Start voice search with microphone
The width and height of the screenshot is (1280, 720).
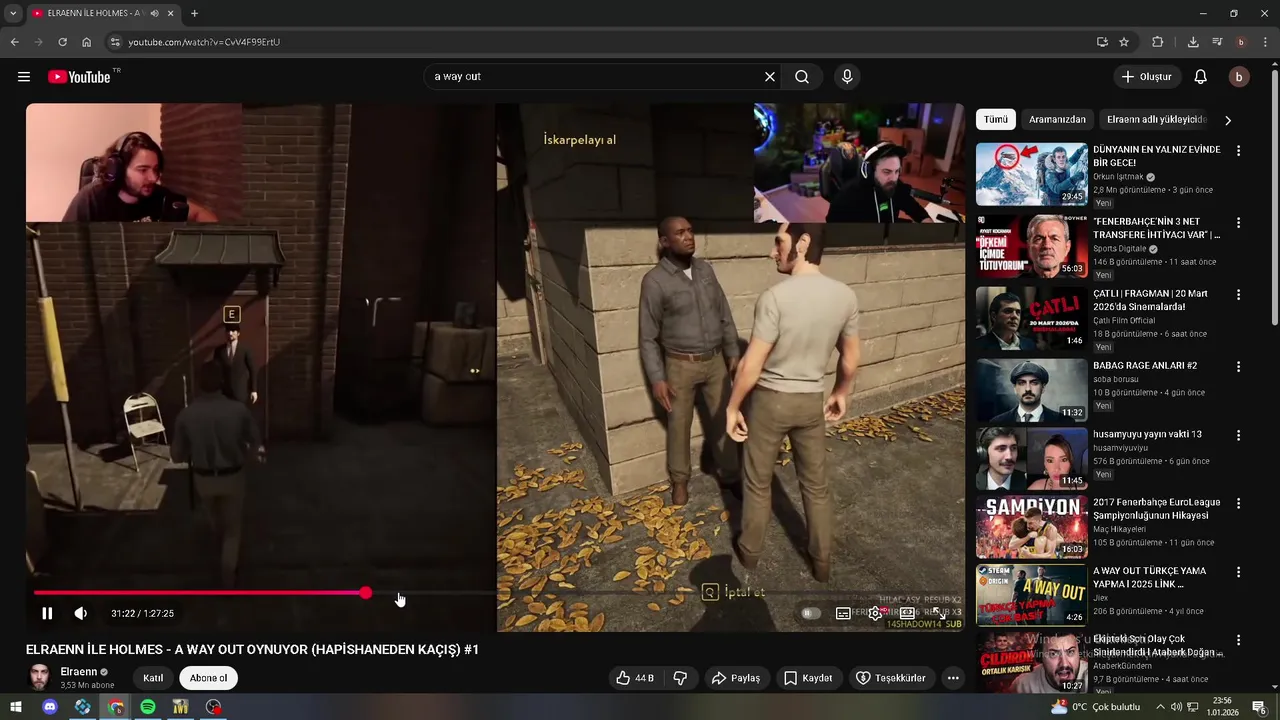847,77
